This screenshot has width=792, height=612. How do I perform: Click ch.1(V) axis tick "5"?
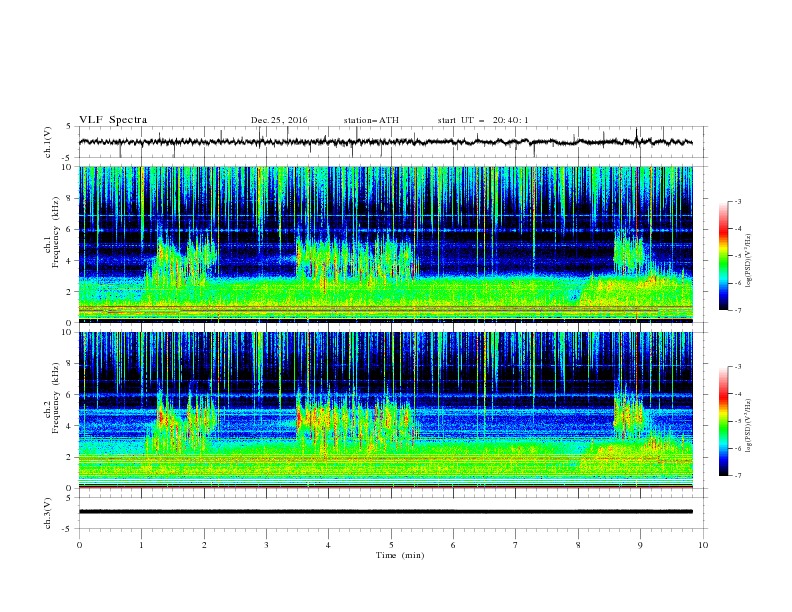coord(69,127)
